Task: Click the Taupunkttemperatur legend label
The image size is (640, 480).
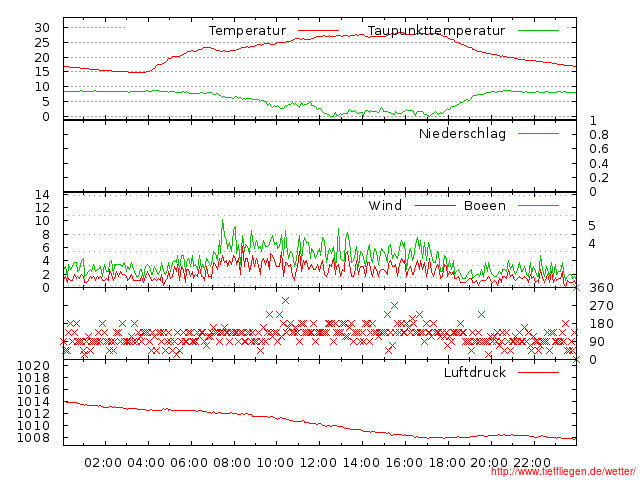Action: coord(436,31)
